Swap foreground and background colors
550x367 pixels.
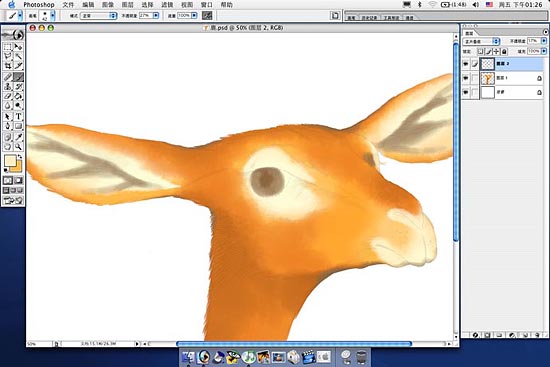(x=20, y=156)
